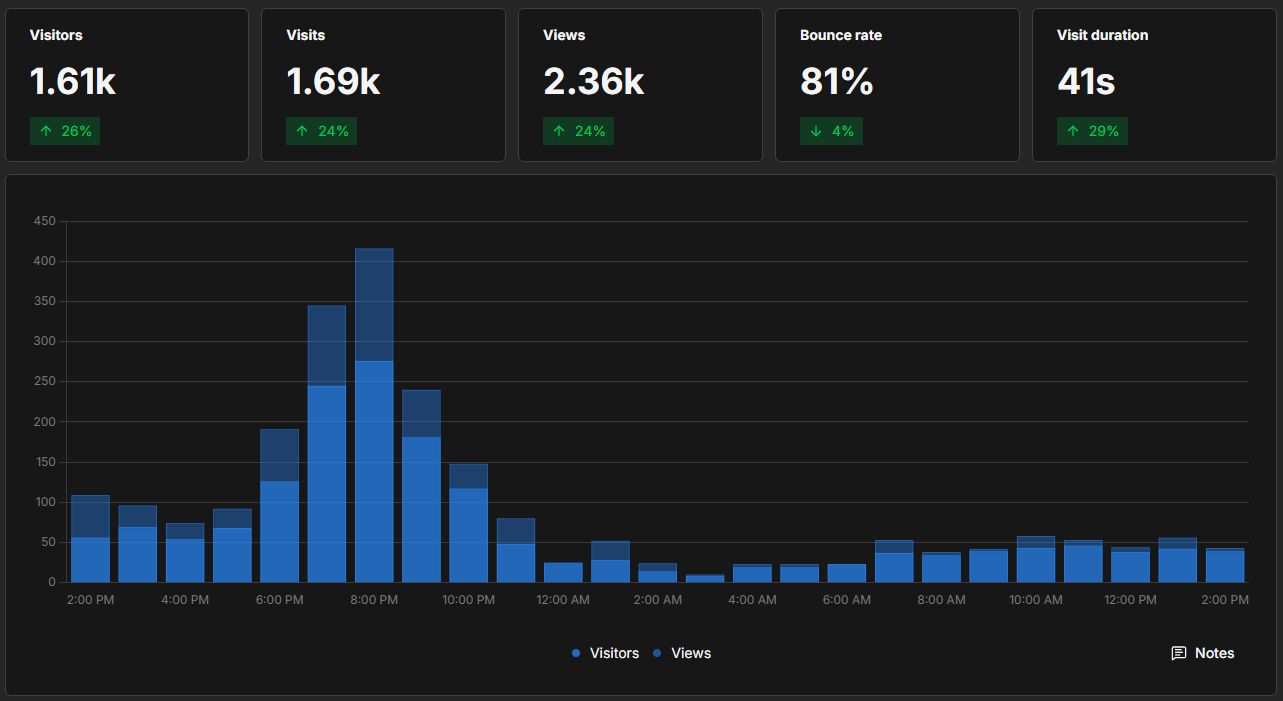Toggle the Views legend entry
The image size is (1283, 701).
(682, 653)
